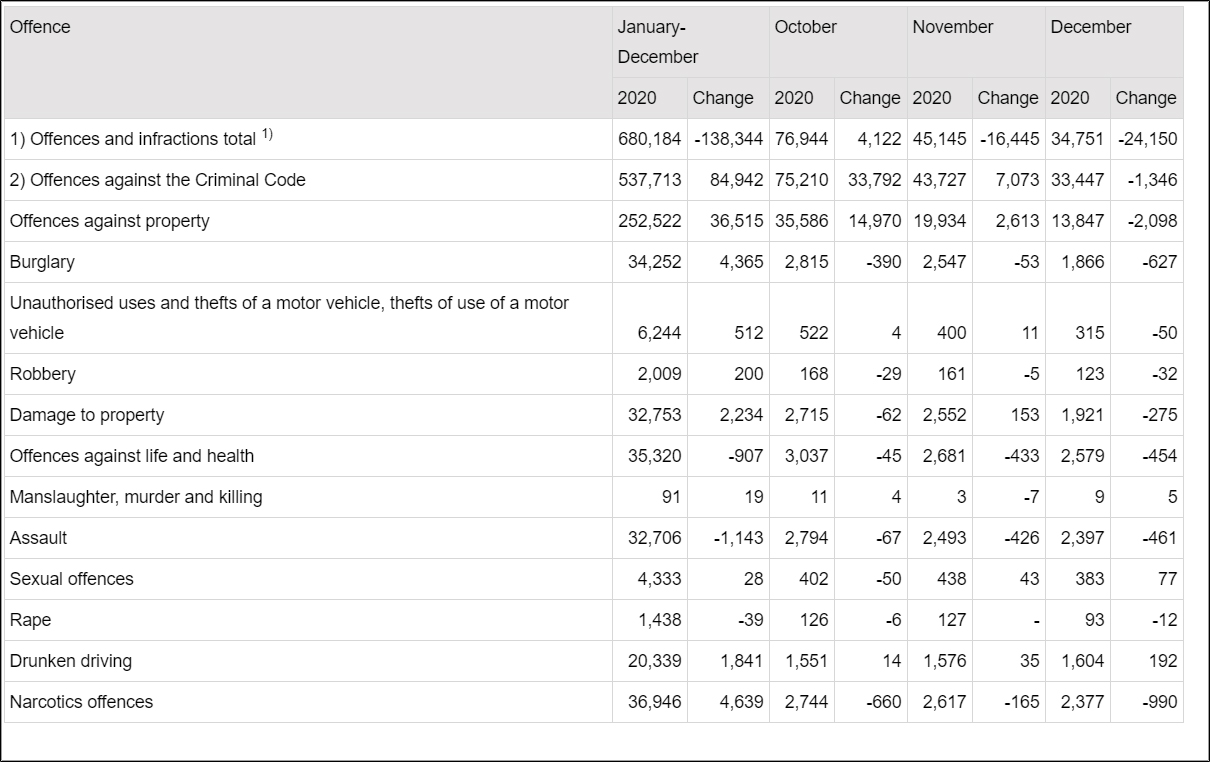Viewport: 1210px width, 762px height.
Task: Select the Rape row label
Action: pyautogui.click(x=31, y=620)
